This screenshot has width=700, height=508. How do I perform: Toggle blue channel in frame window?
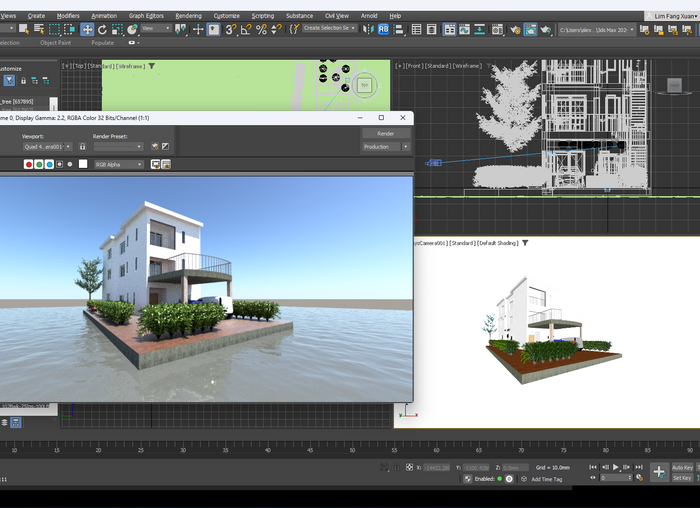49,164
